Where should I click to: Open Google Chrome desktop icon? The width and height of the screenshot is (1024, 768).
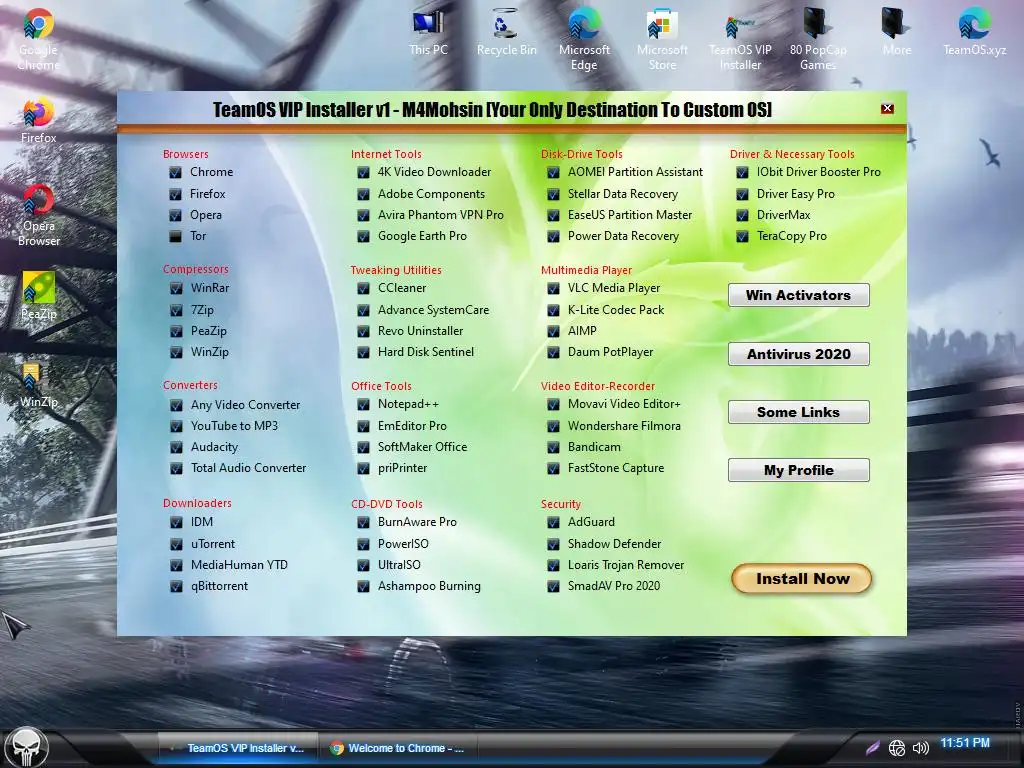[39, 39]
